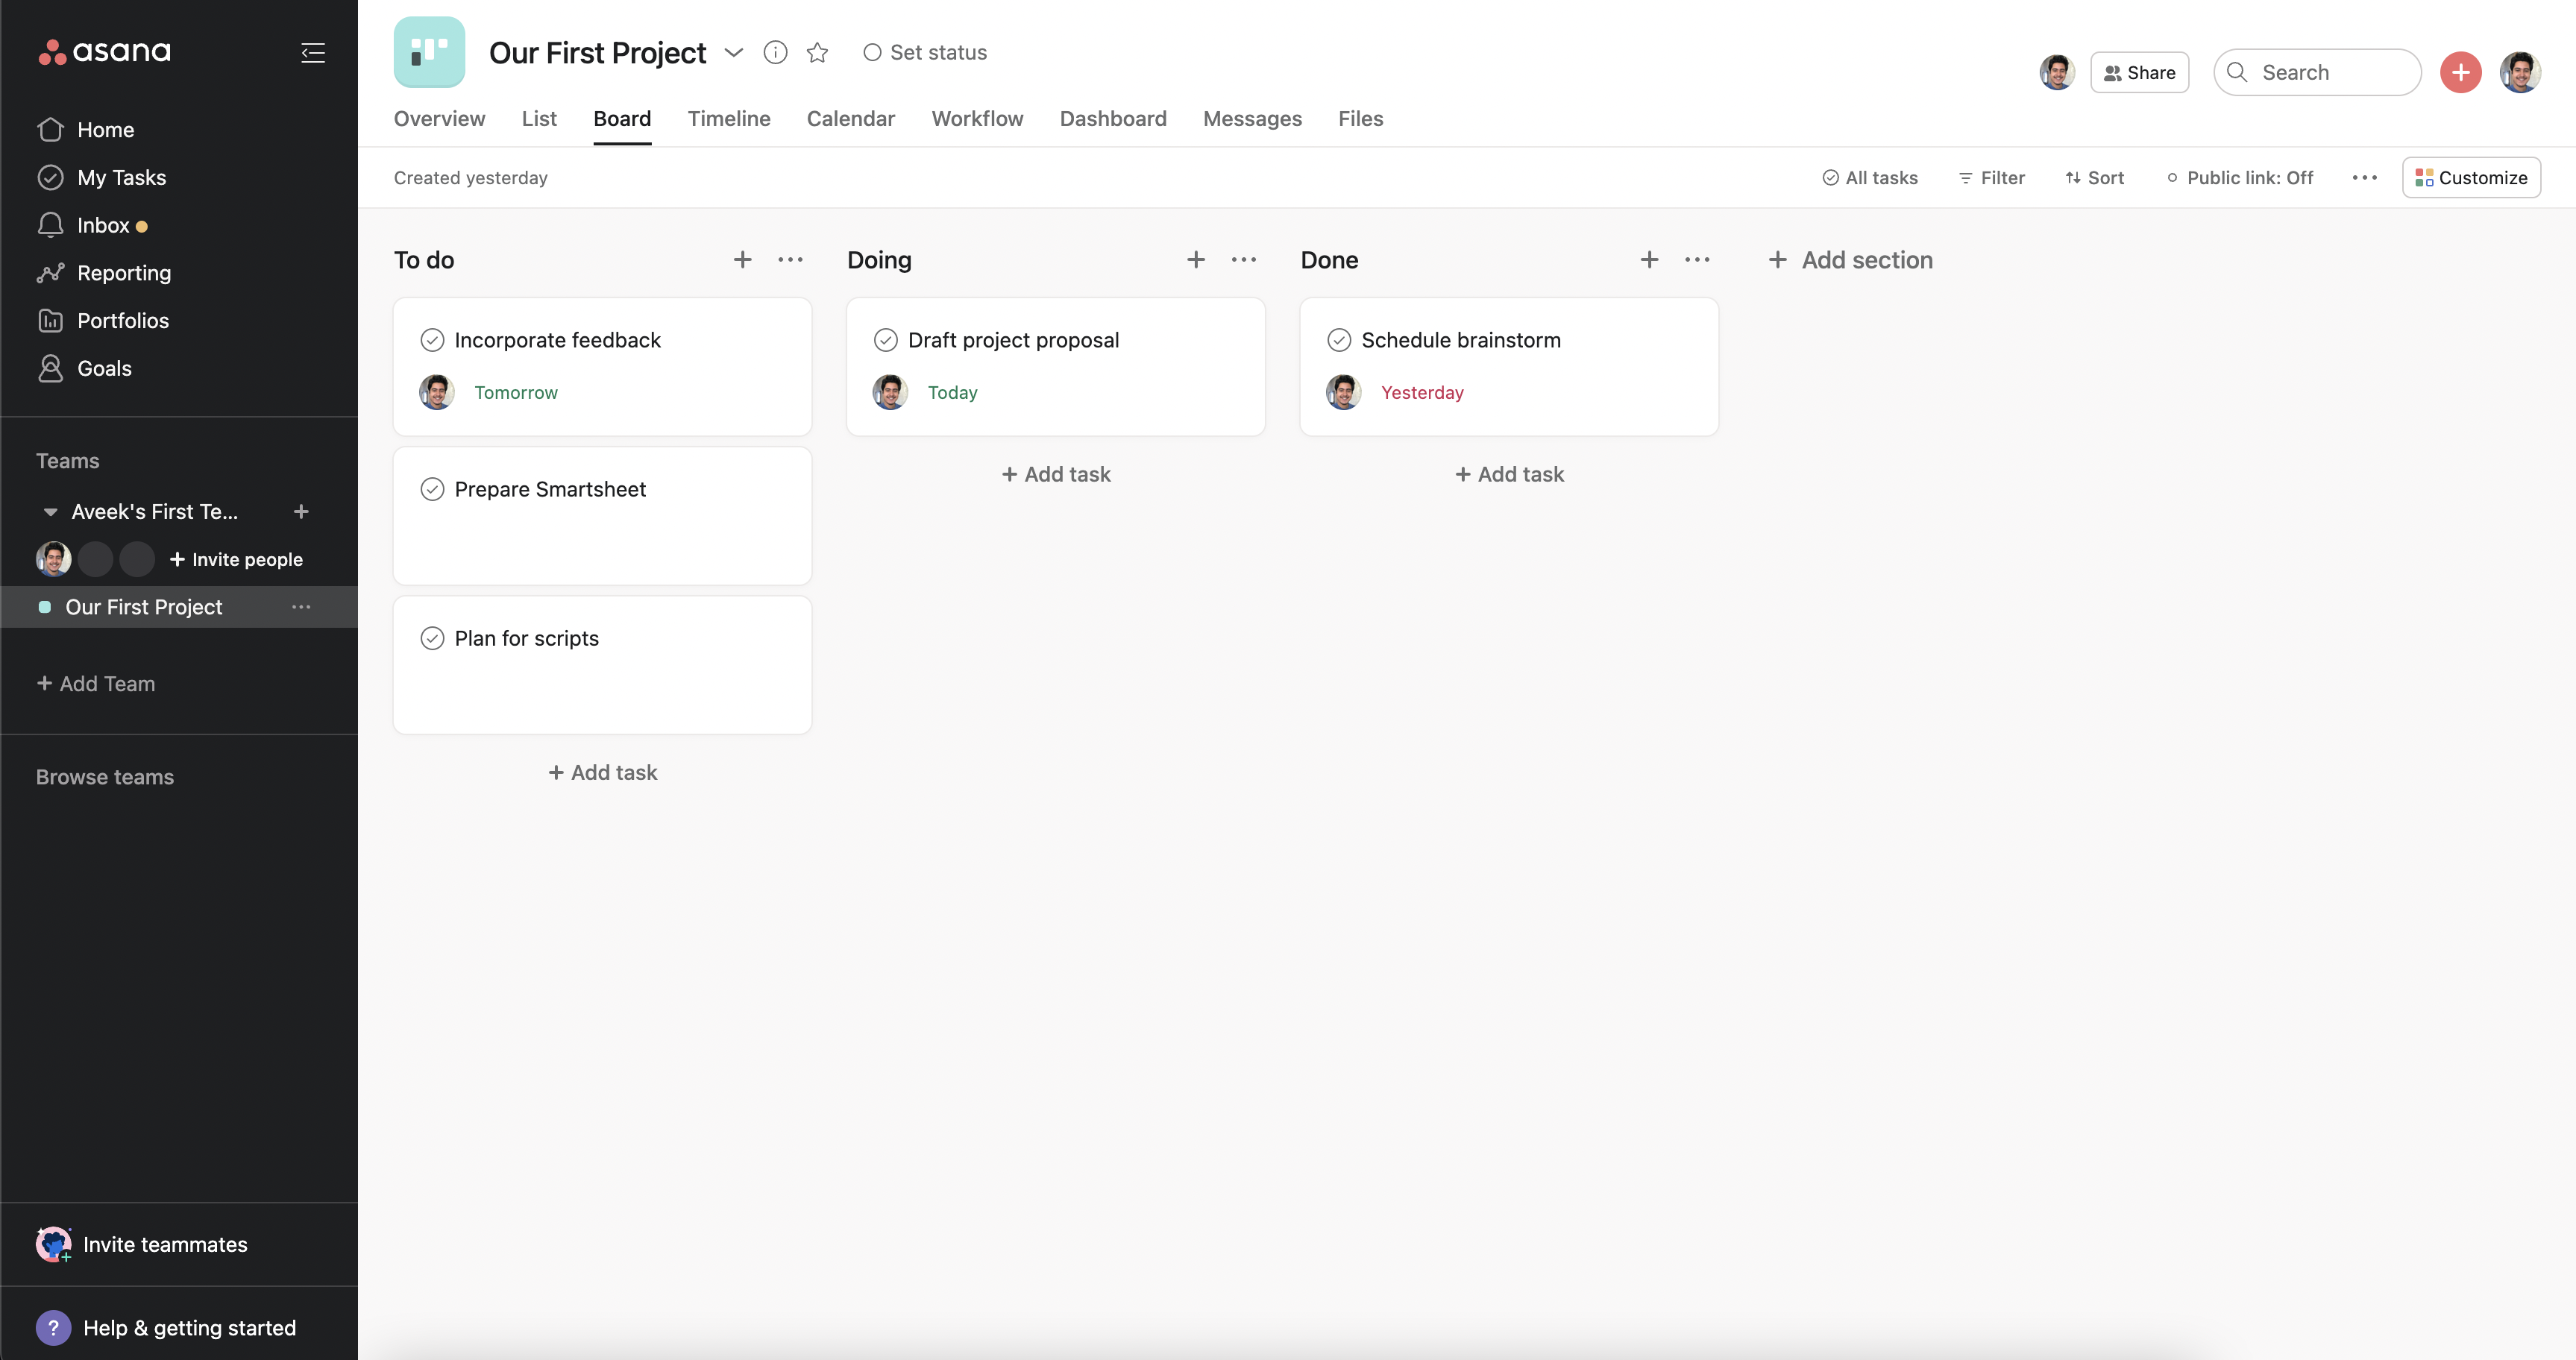Image resolution: width=2576 pixels, height=1360 pixels.
Task: Collapse the sidebar with the hamburger icon
Action: click(x=312, y=52)
